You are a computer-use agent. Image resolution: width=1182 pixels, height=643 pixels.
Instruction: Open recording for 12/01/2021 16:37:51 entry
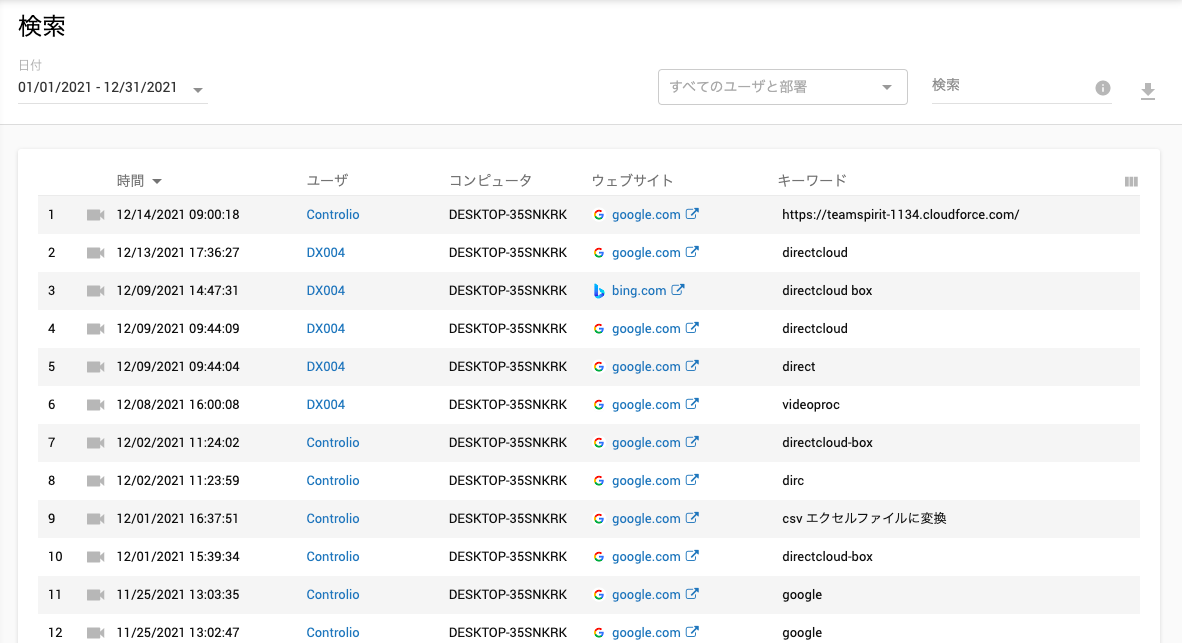click(x=96, y=519)
